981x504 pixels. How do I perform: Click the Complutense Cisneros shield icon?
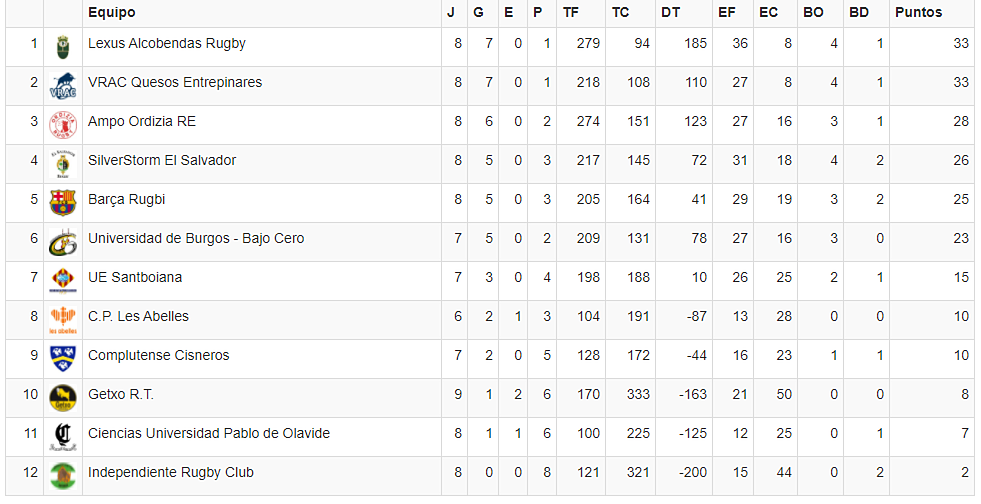pyautogui.click(x=62, y=358)
